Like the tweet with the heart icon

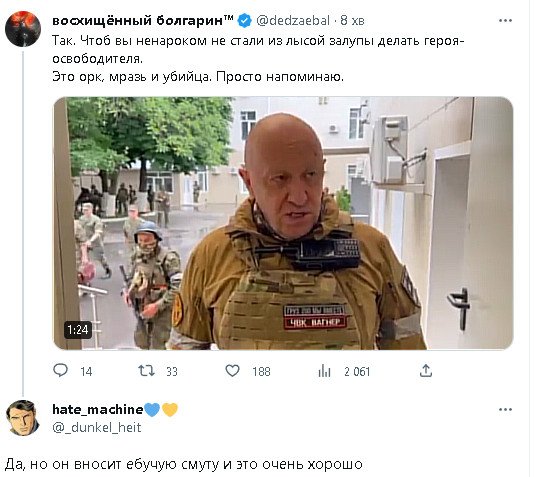(233, 371)
